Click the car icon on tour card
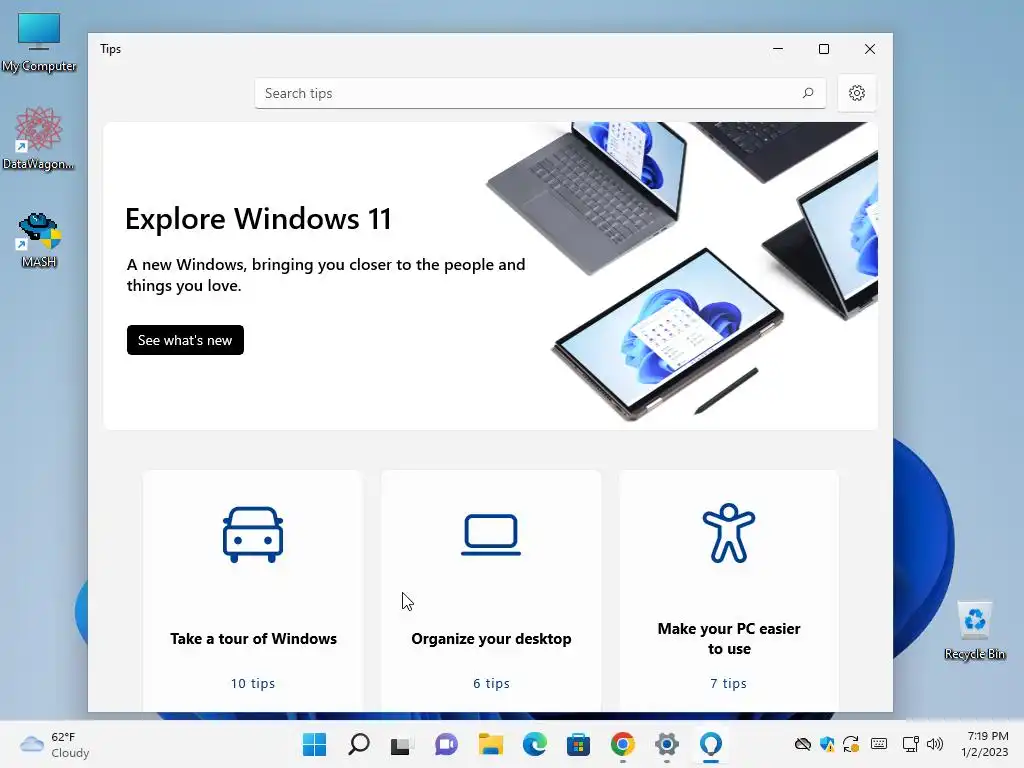Image resolution: width=1024 pixels, height=768 pixels. coord(253,534)
